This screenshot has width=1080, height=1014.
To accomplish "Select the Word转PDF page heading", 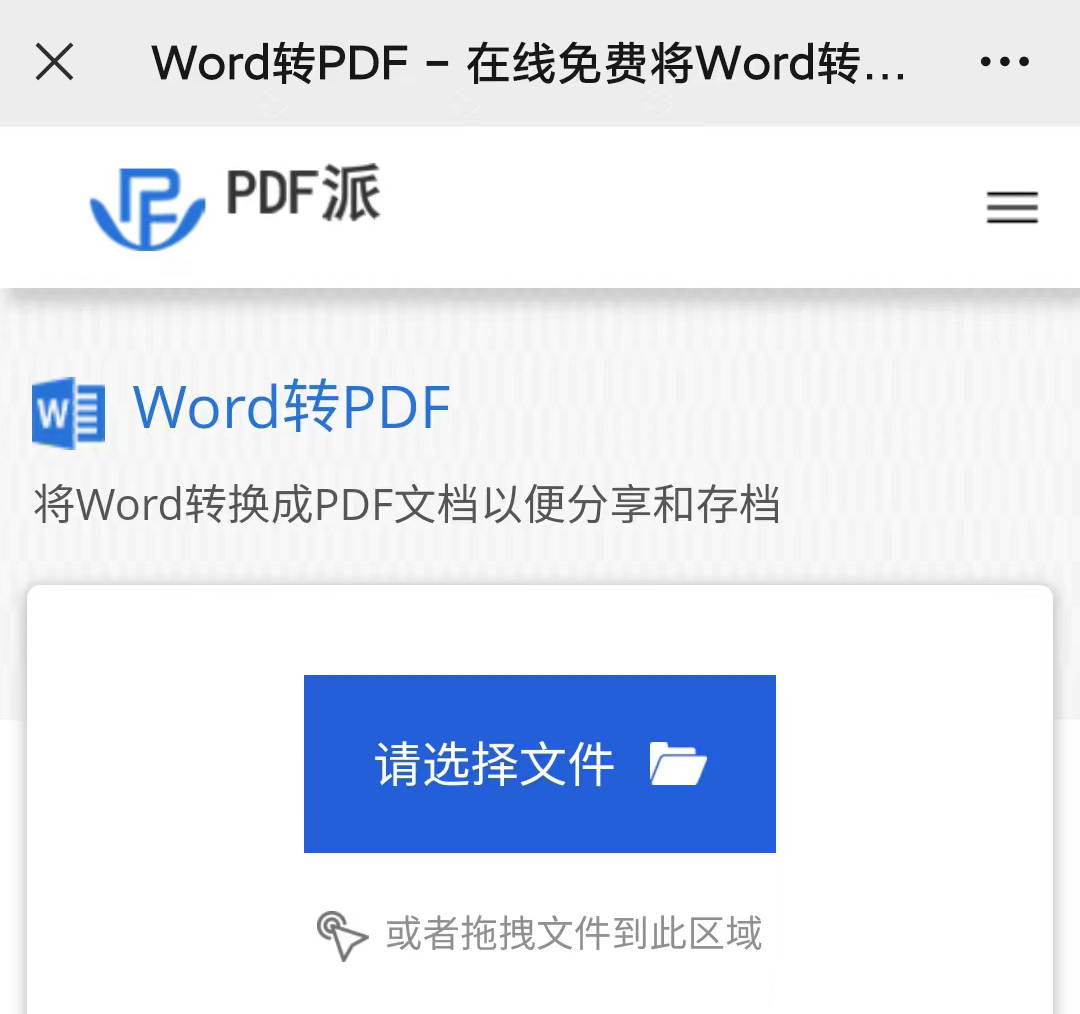I will click(x=291, y=407).
